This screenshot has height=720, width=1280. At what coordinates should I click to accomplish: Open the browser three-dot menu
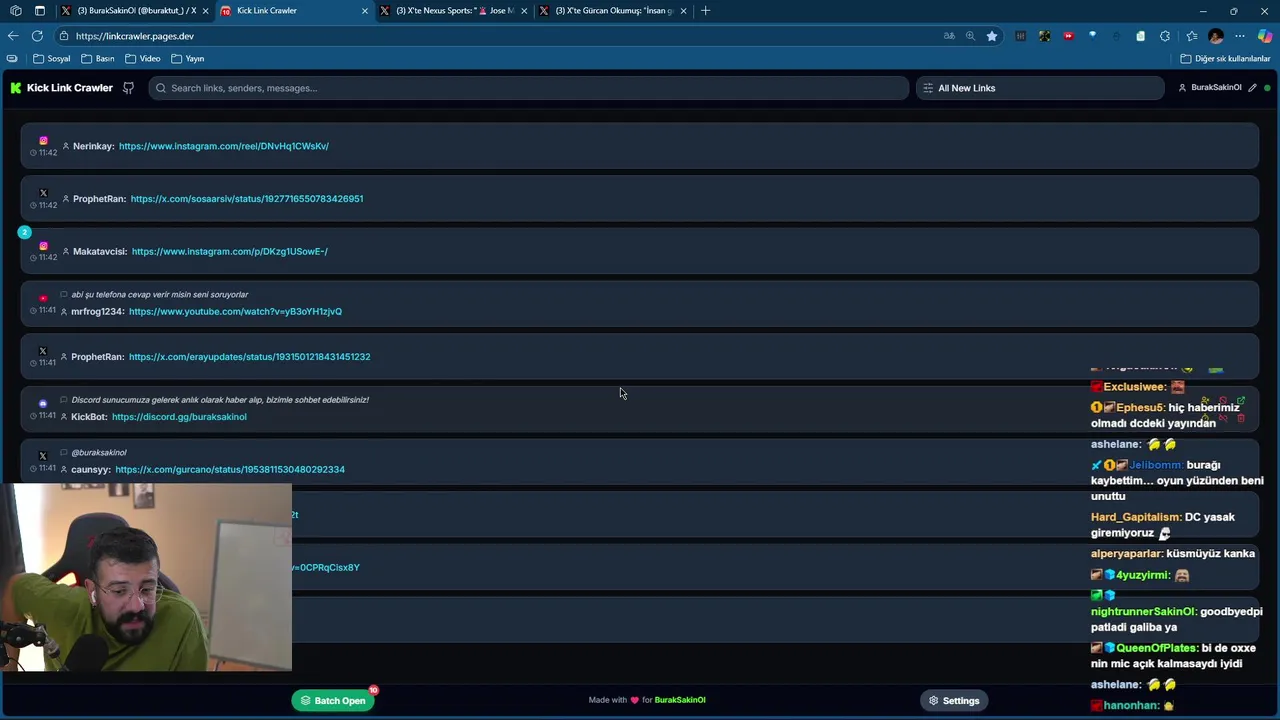(x=1240, y=36)
